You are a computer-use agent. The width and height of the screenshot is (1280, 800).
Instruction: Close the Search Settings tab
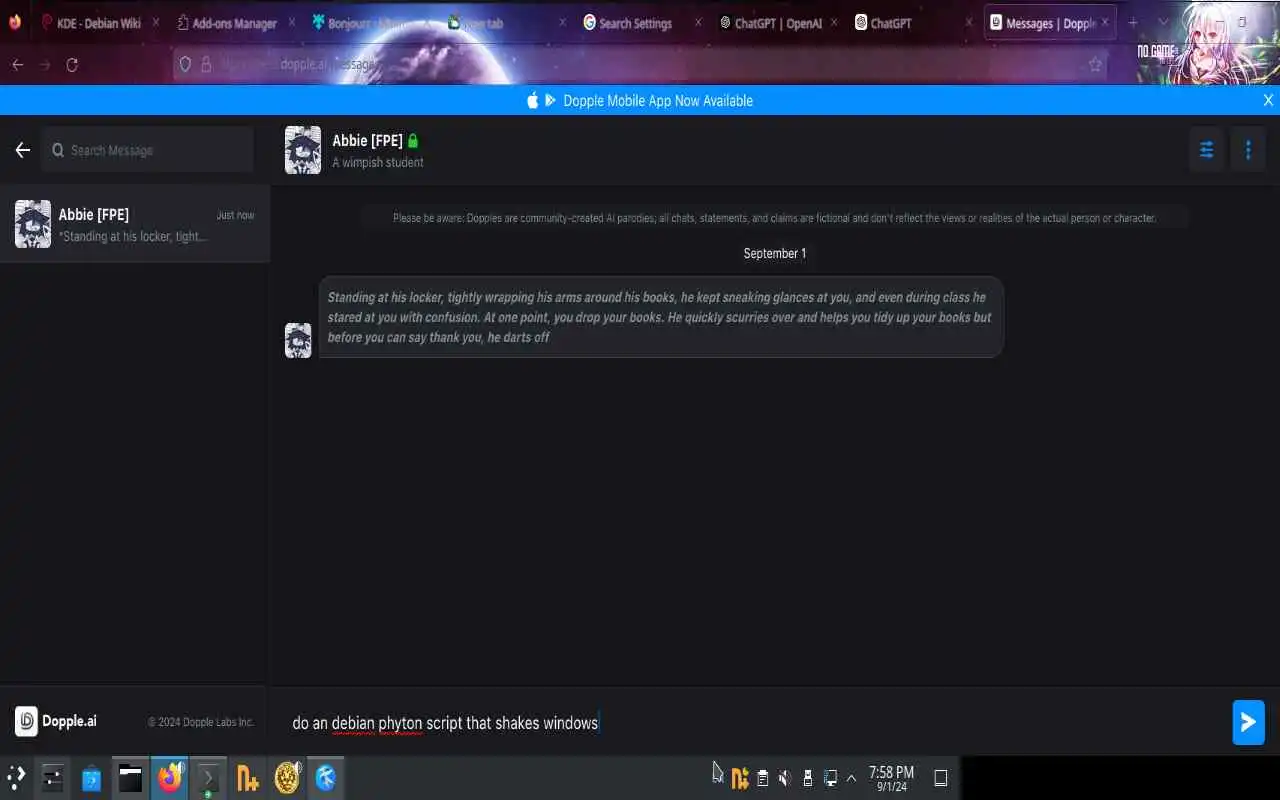(698, 22)
